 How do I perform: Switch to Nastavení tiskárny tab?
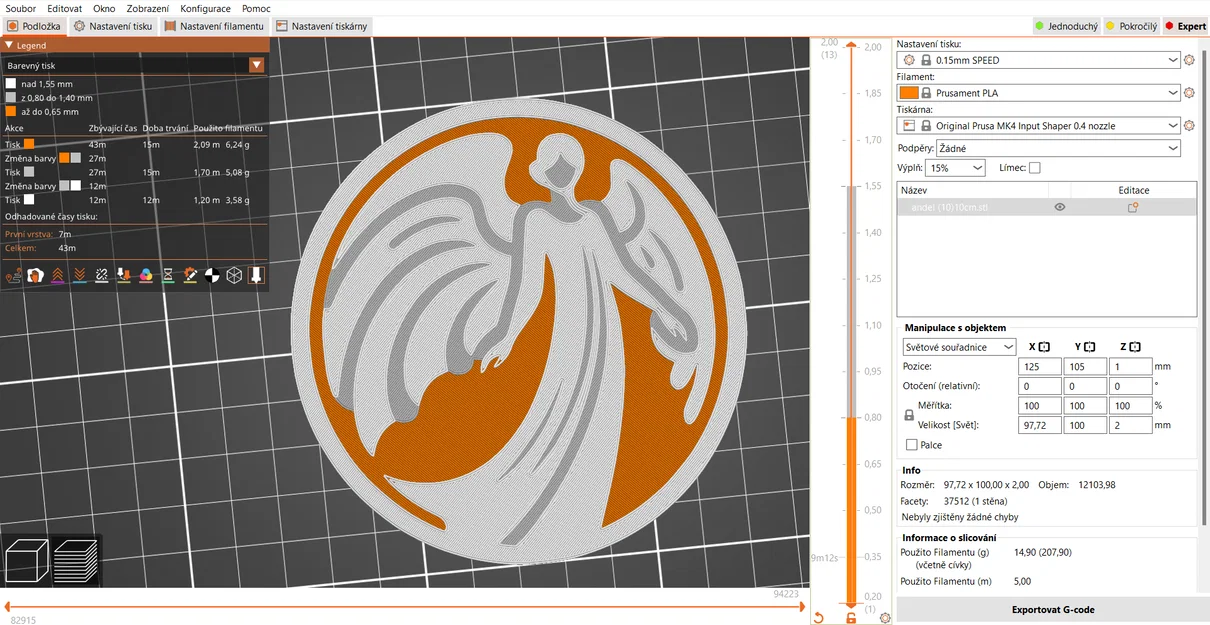point(323,26)
